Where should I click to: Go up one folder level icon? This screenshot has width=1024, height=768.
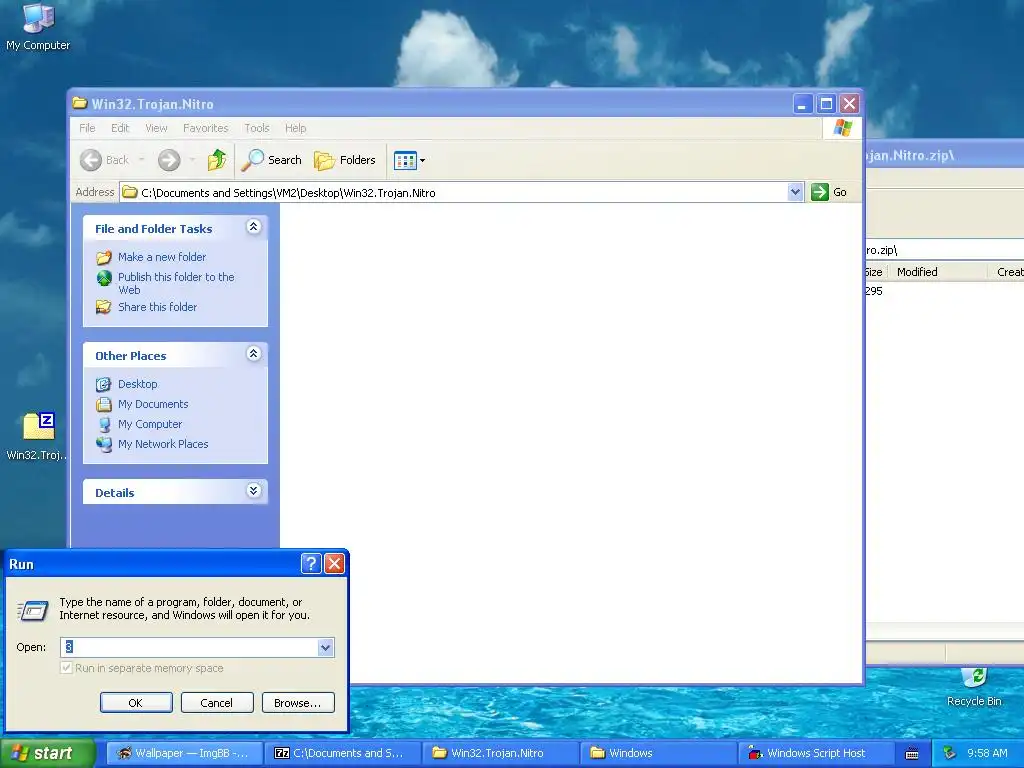coord(217,160)
